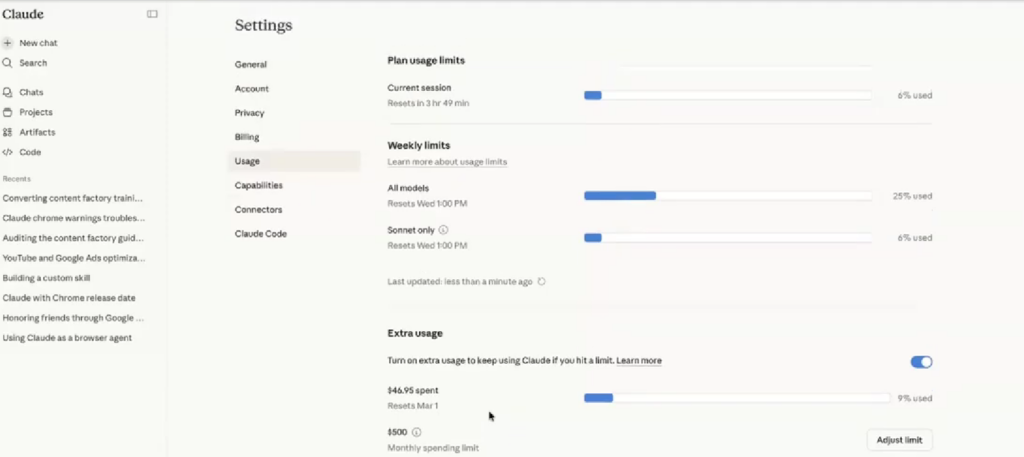Image resolution: width=1024 pixels, height=457 pixels.
Task: Toggle off the extra usage switch
Action: (920, 361)
